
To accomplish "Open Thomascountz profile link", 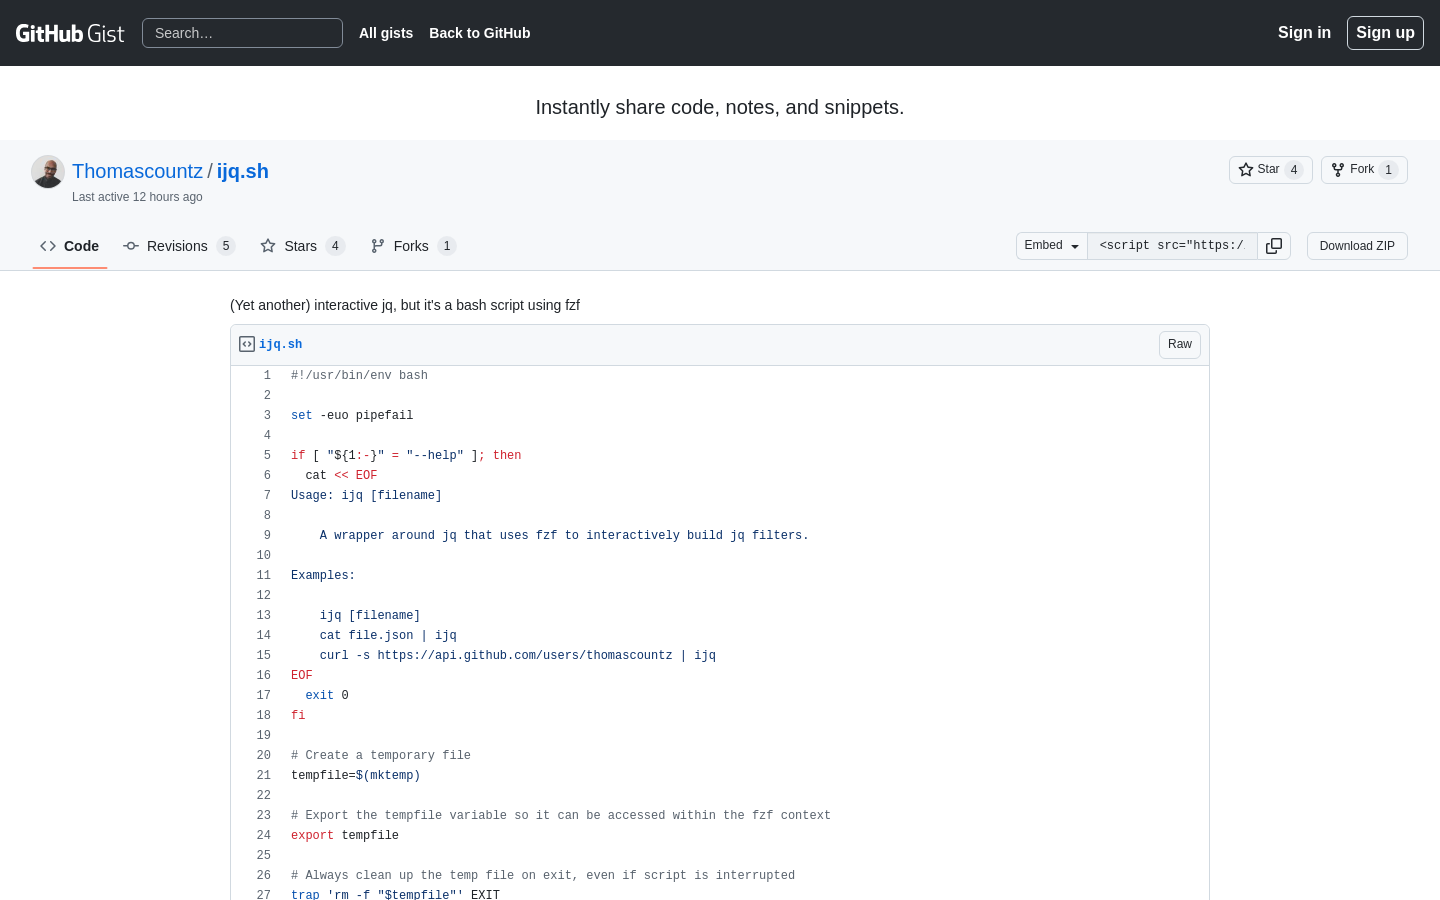I will 137,171.
